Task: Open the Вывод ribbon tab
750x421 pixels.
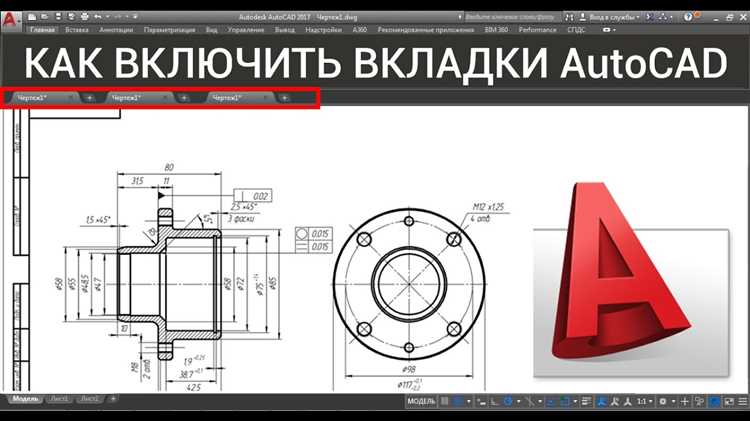Action: coord(285,30)
